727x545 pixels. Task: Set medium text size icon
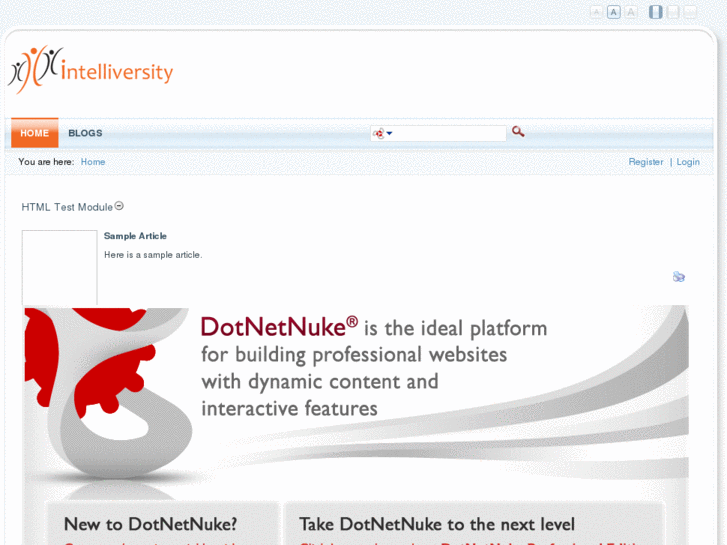[613, 12]
